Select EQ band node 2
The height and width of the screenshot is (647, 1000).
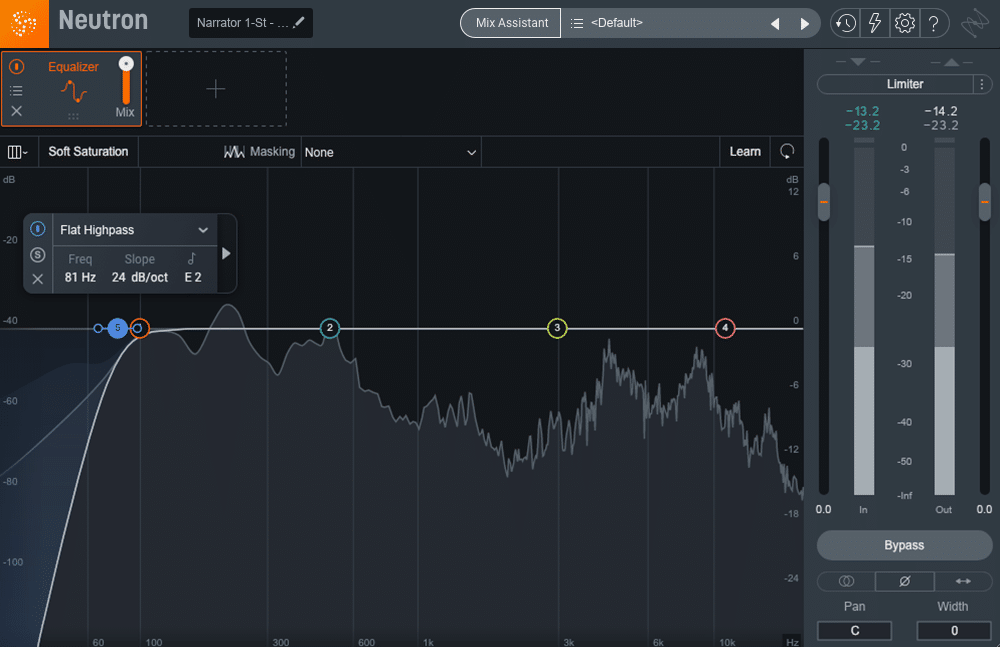(330, 328)
